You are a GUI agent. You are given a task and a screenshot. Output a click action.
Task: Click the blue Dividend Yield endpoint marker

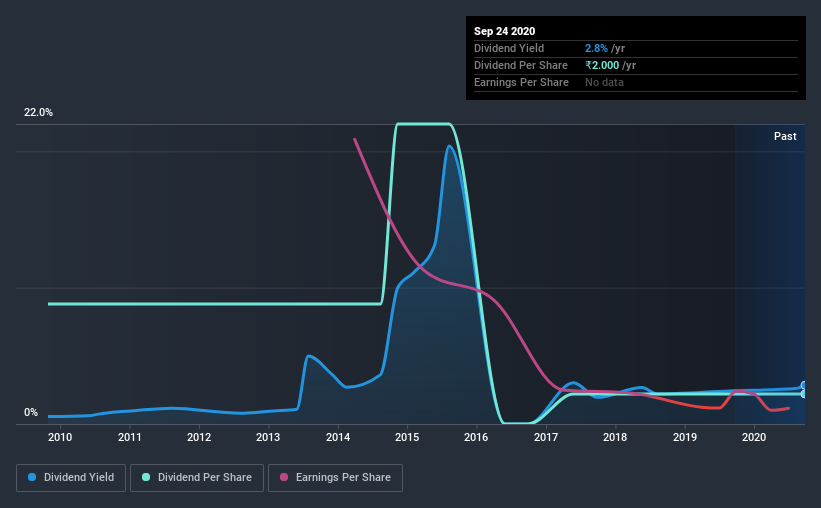804,385
